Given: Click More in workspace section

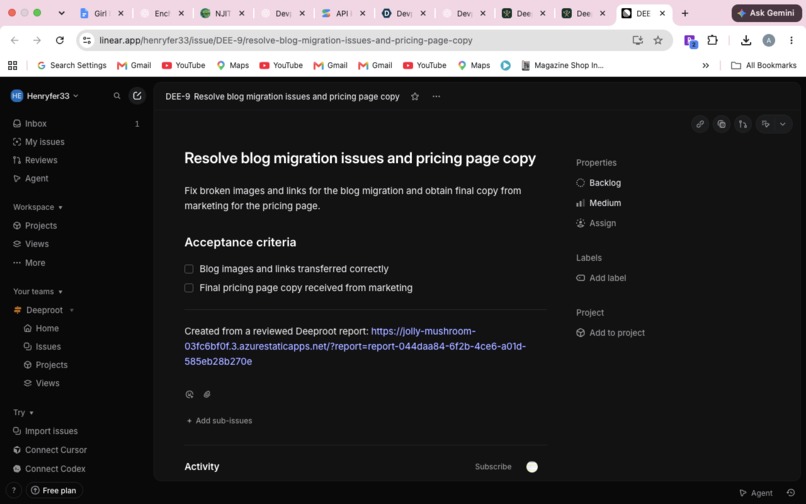Looking at the screenshot, I should coord(76,263).
